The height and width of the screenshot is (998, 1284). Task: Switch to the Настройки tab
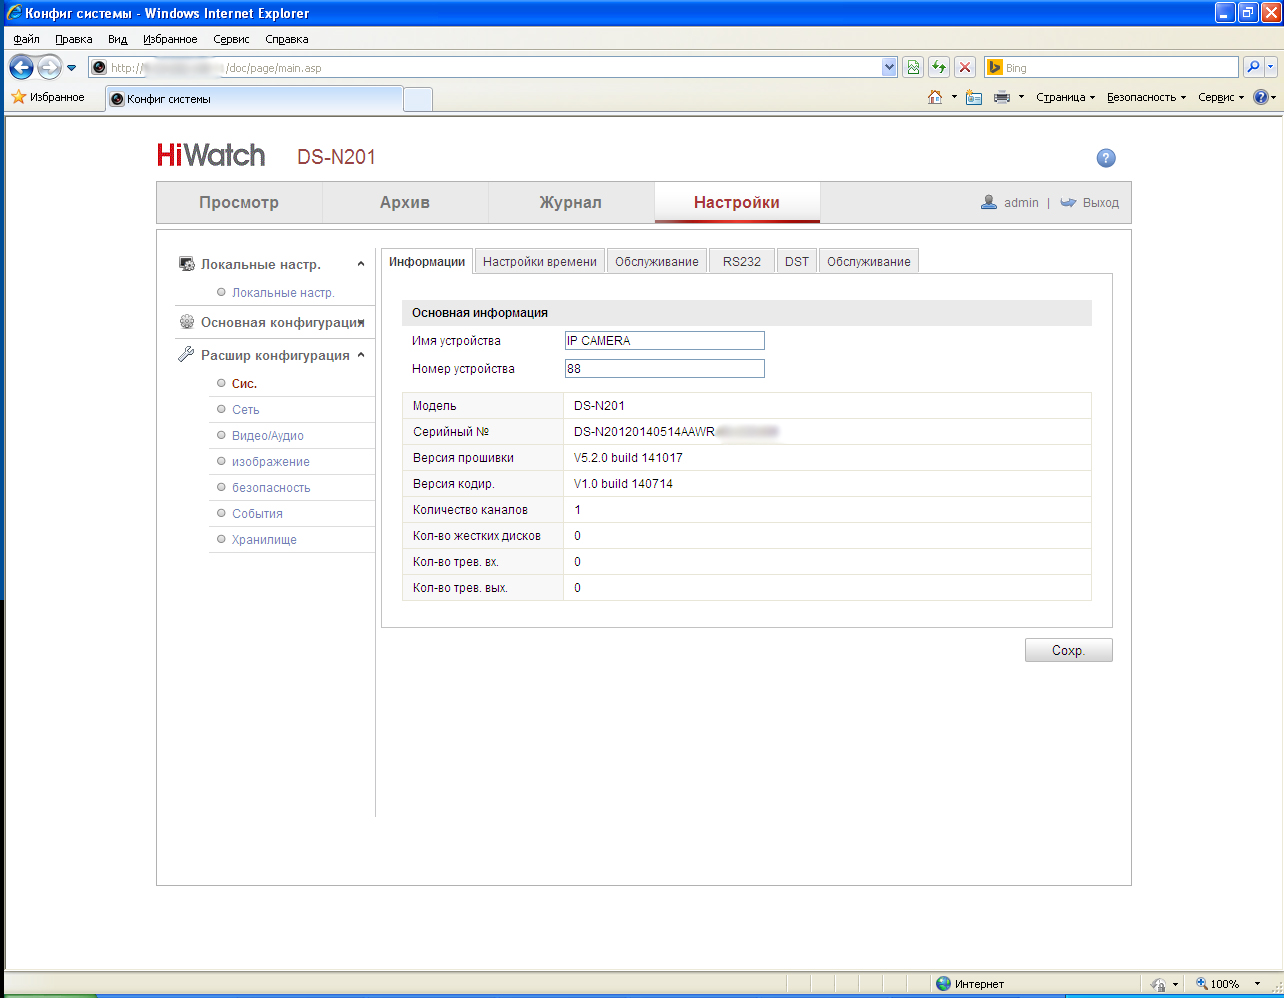tap(737, 202)
